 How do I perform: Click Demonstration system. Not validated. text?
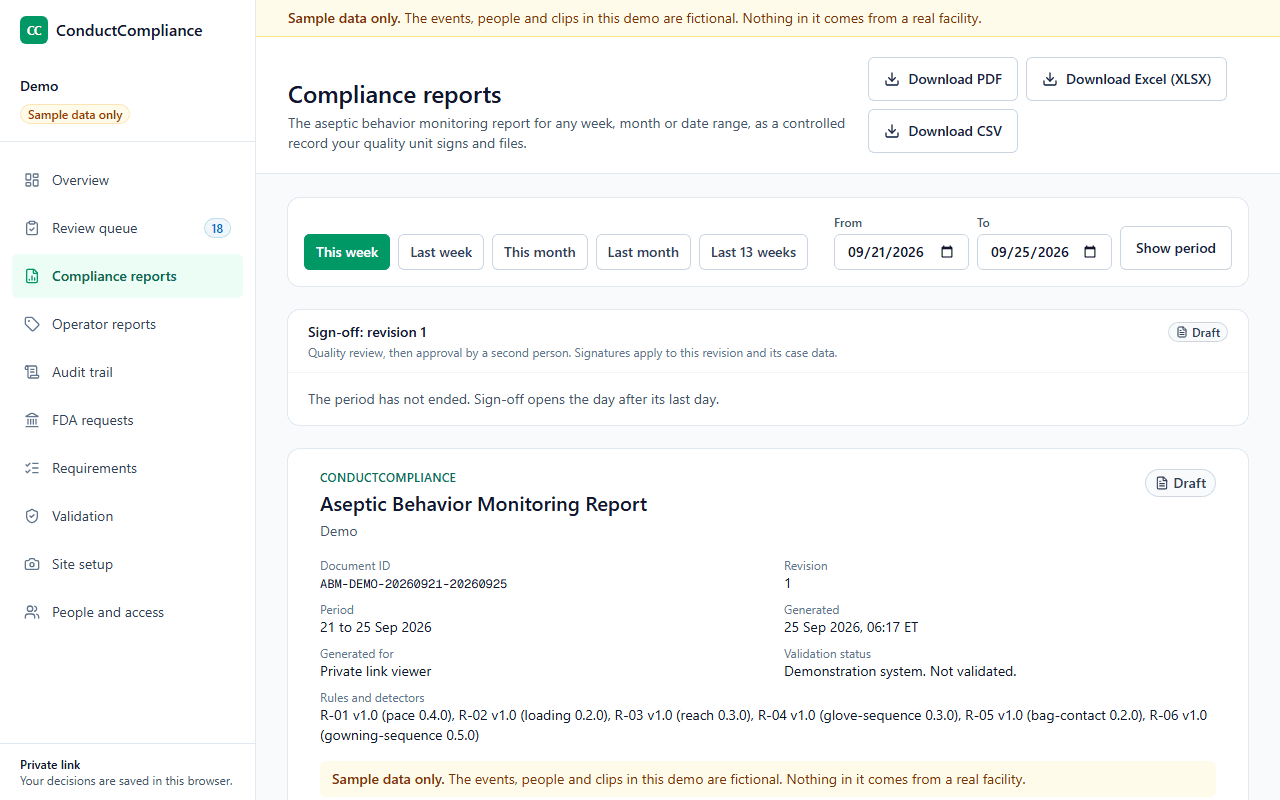point(900,672)
